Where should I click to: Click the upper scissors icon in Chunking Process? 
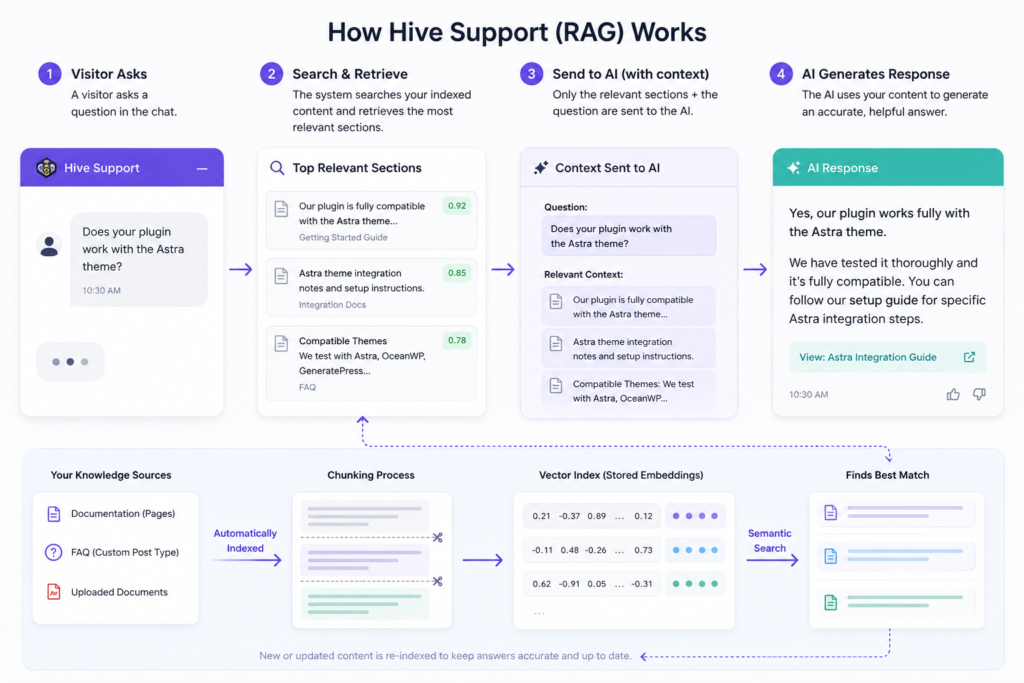[x=438, y=537]
